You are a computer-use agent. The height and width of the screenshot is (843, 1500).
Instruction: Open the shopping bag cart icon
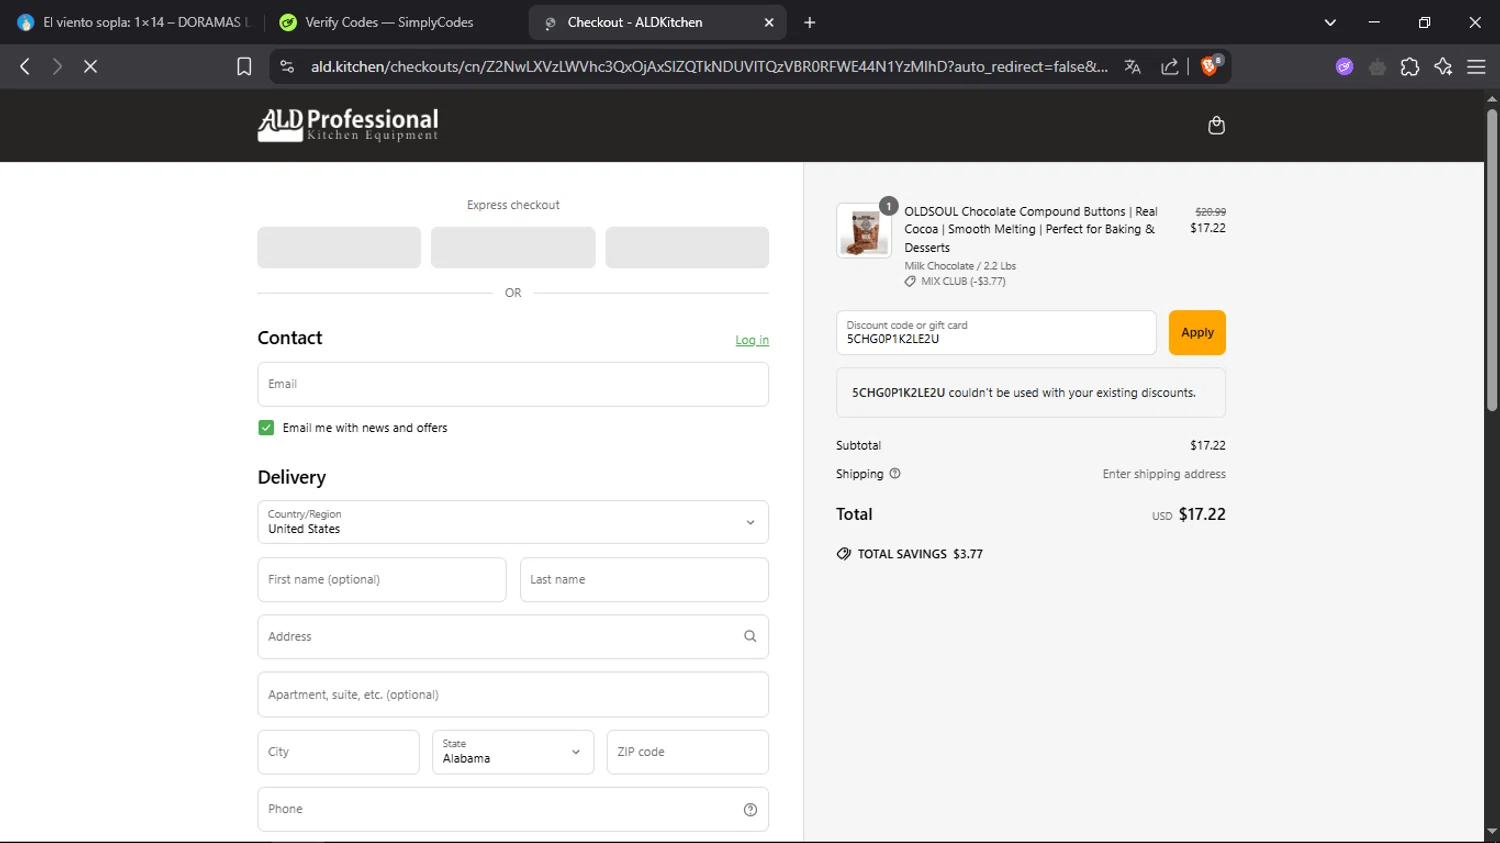coord(1216,125)
